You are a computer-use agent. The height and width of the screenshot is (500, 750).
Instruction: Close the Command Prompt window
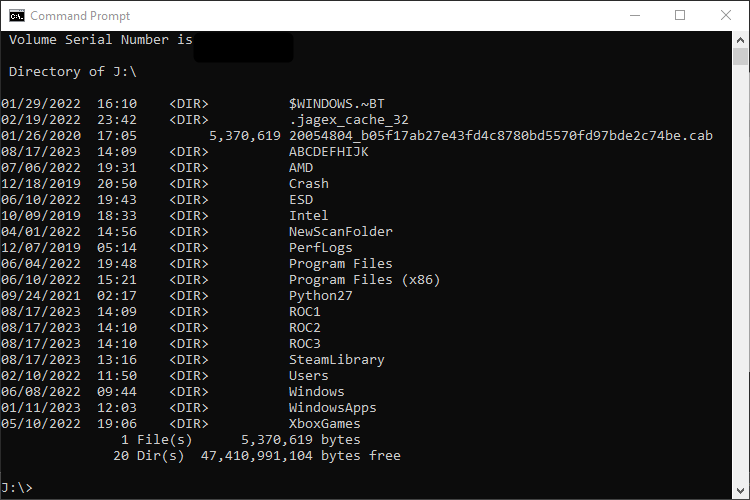[726, 15]
